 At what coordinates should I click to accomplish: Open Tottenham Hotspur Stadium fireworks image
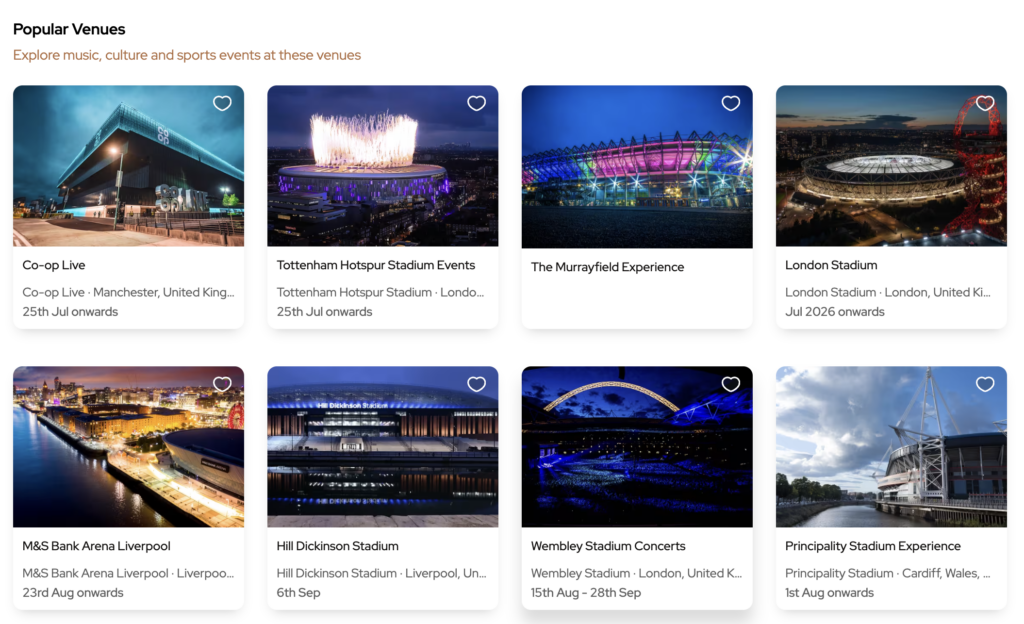click(382, 170)
